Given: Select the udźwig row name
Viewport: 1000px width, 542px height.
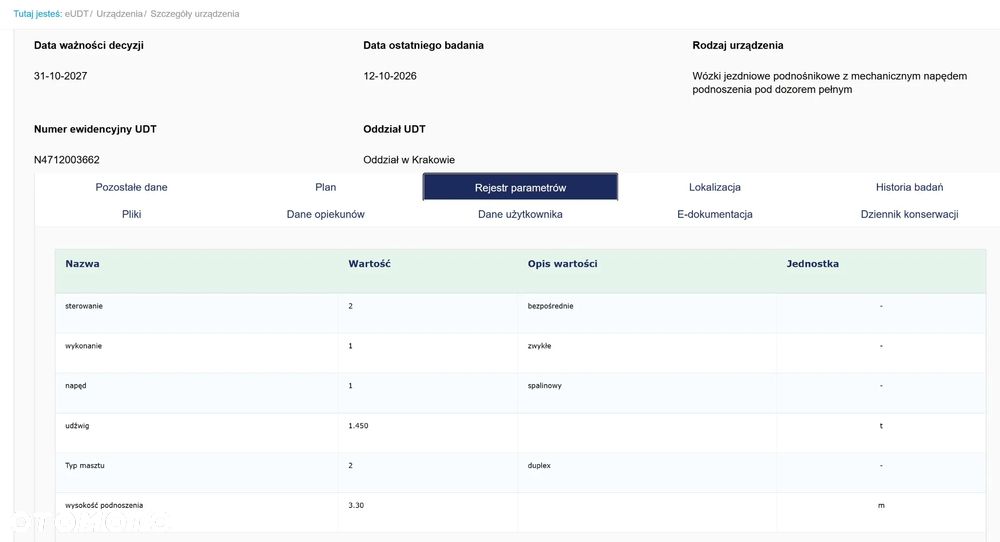Looking at the screenshot, I should [x=77, y=425].
